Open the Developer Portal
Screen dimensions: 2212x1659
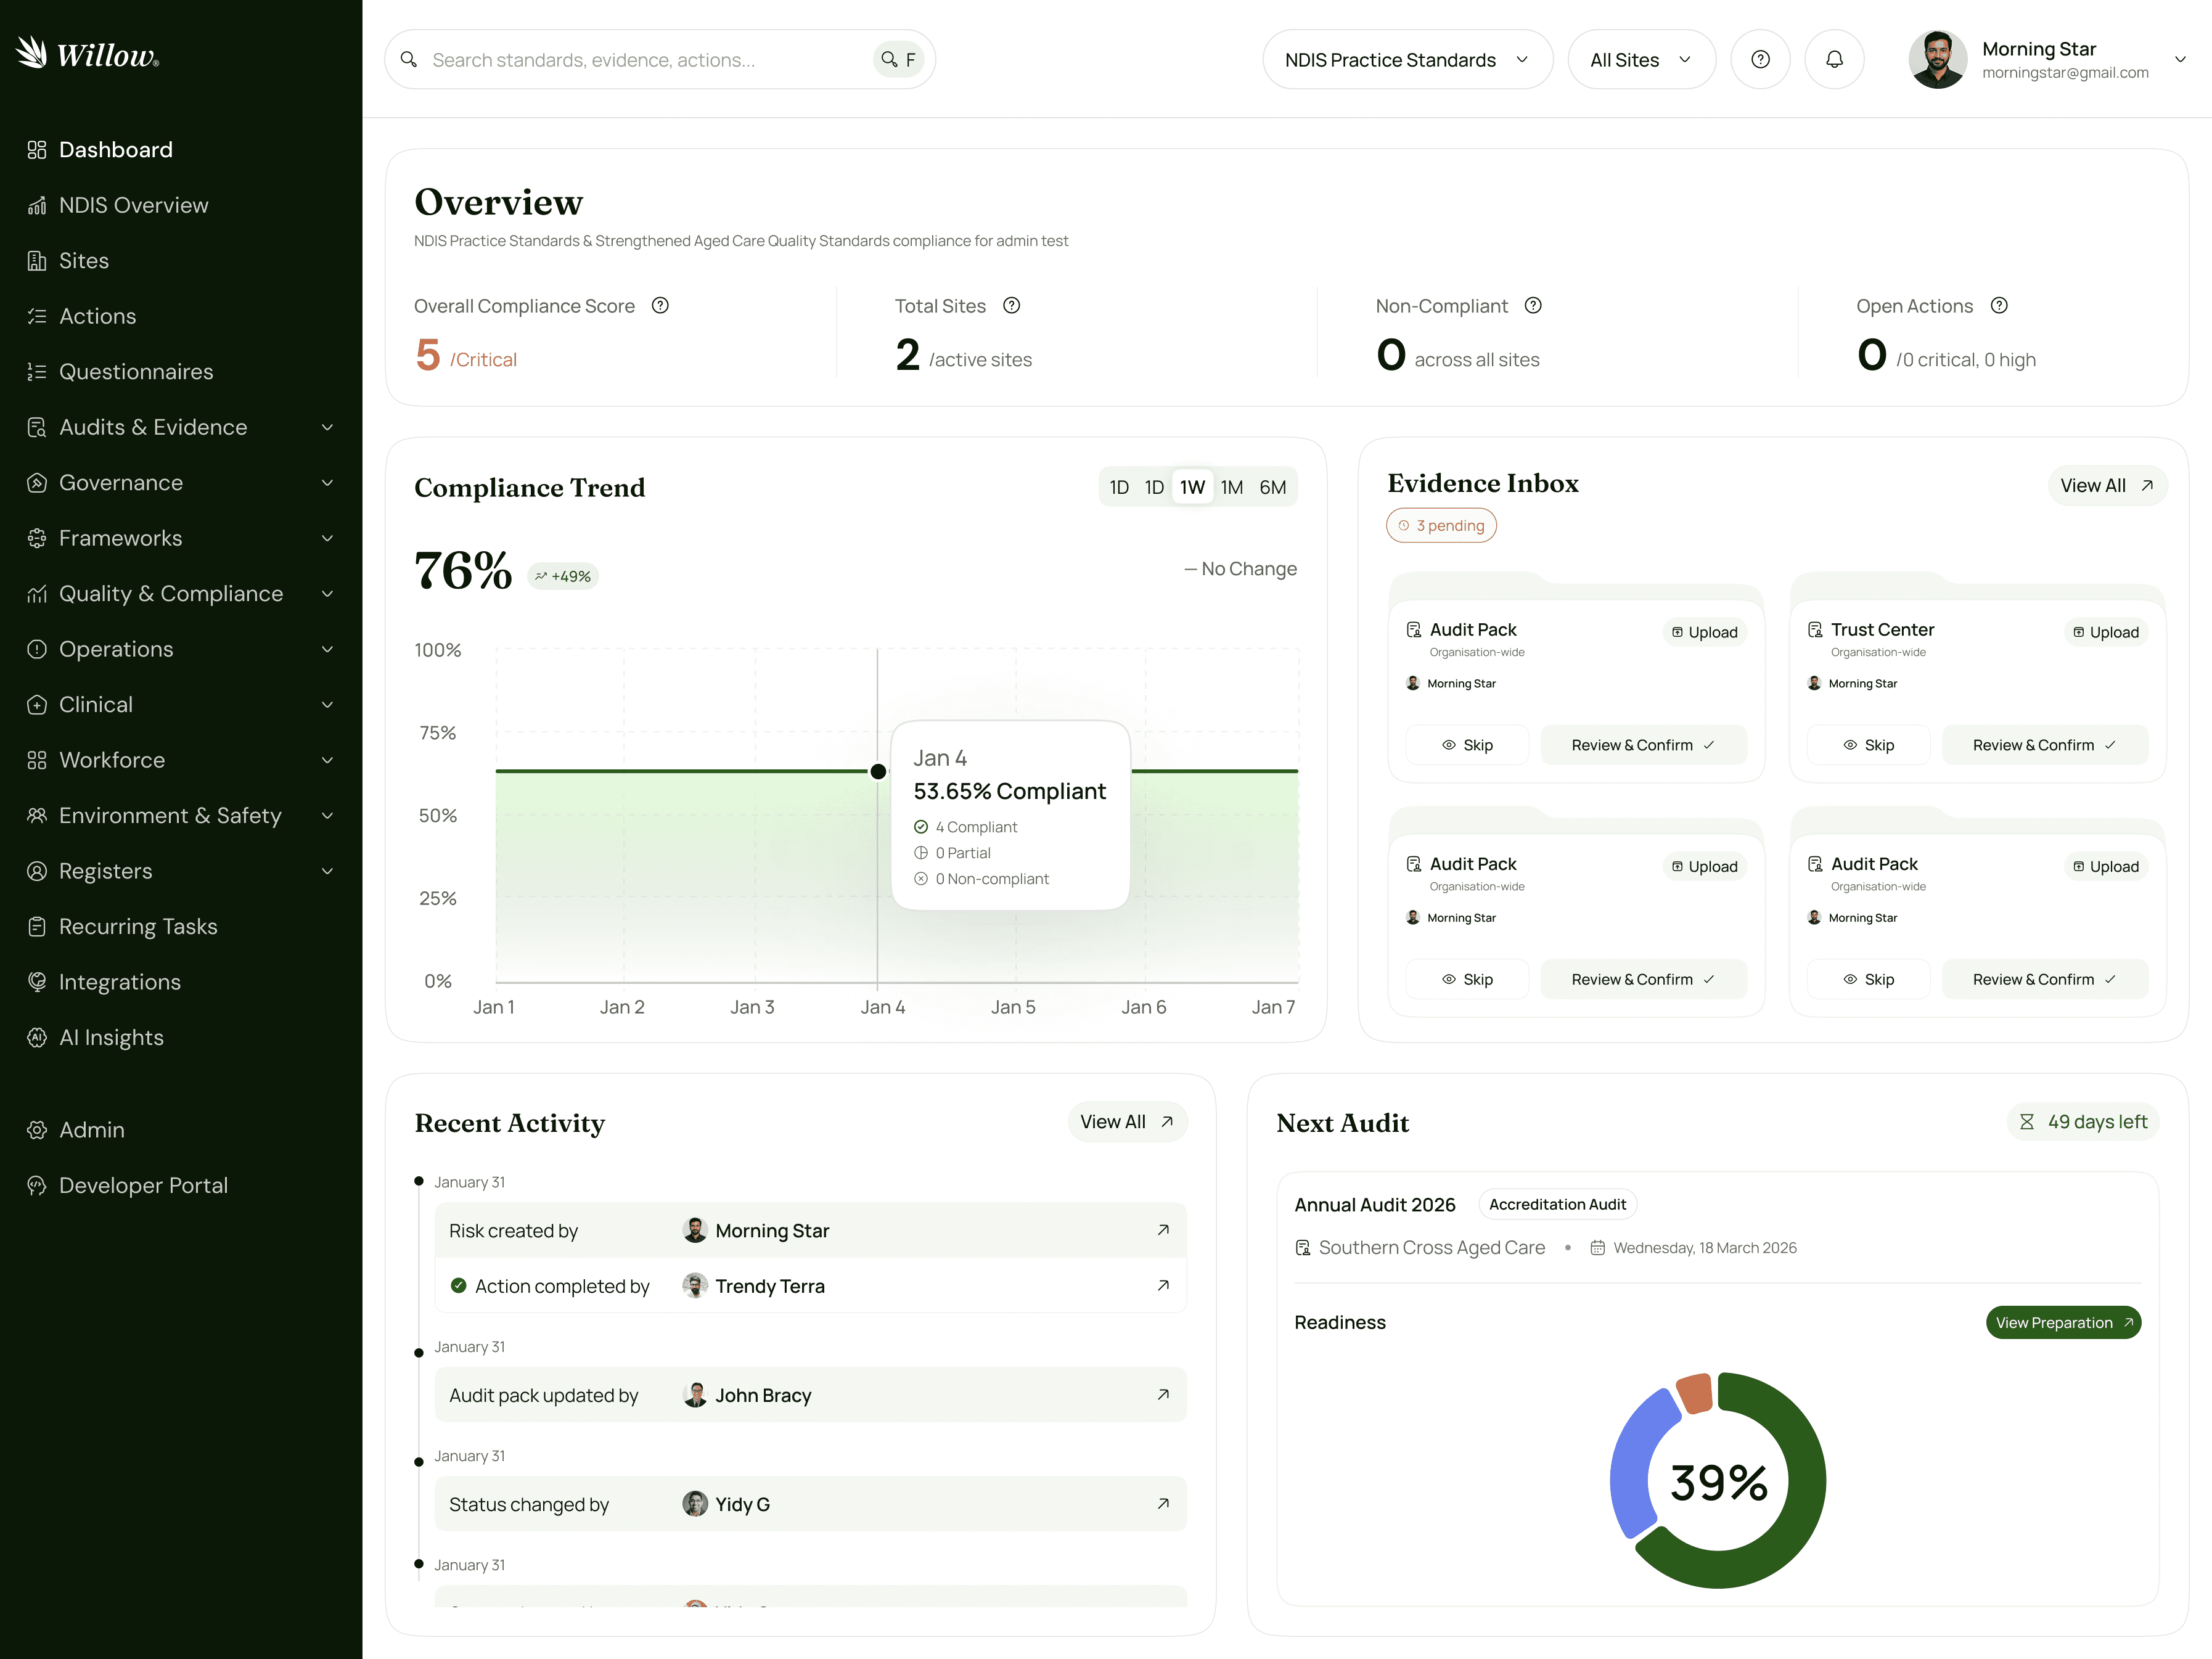(x=143, y=1185)
